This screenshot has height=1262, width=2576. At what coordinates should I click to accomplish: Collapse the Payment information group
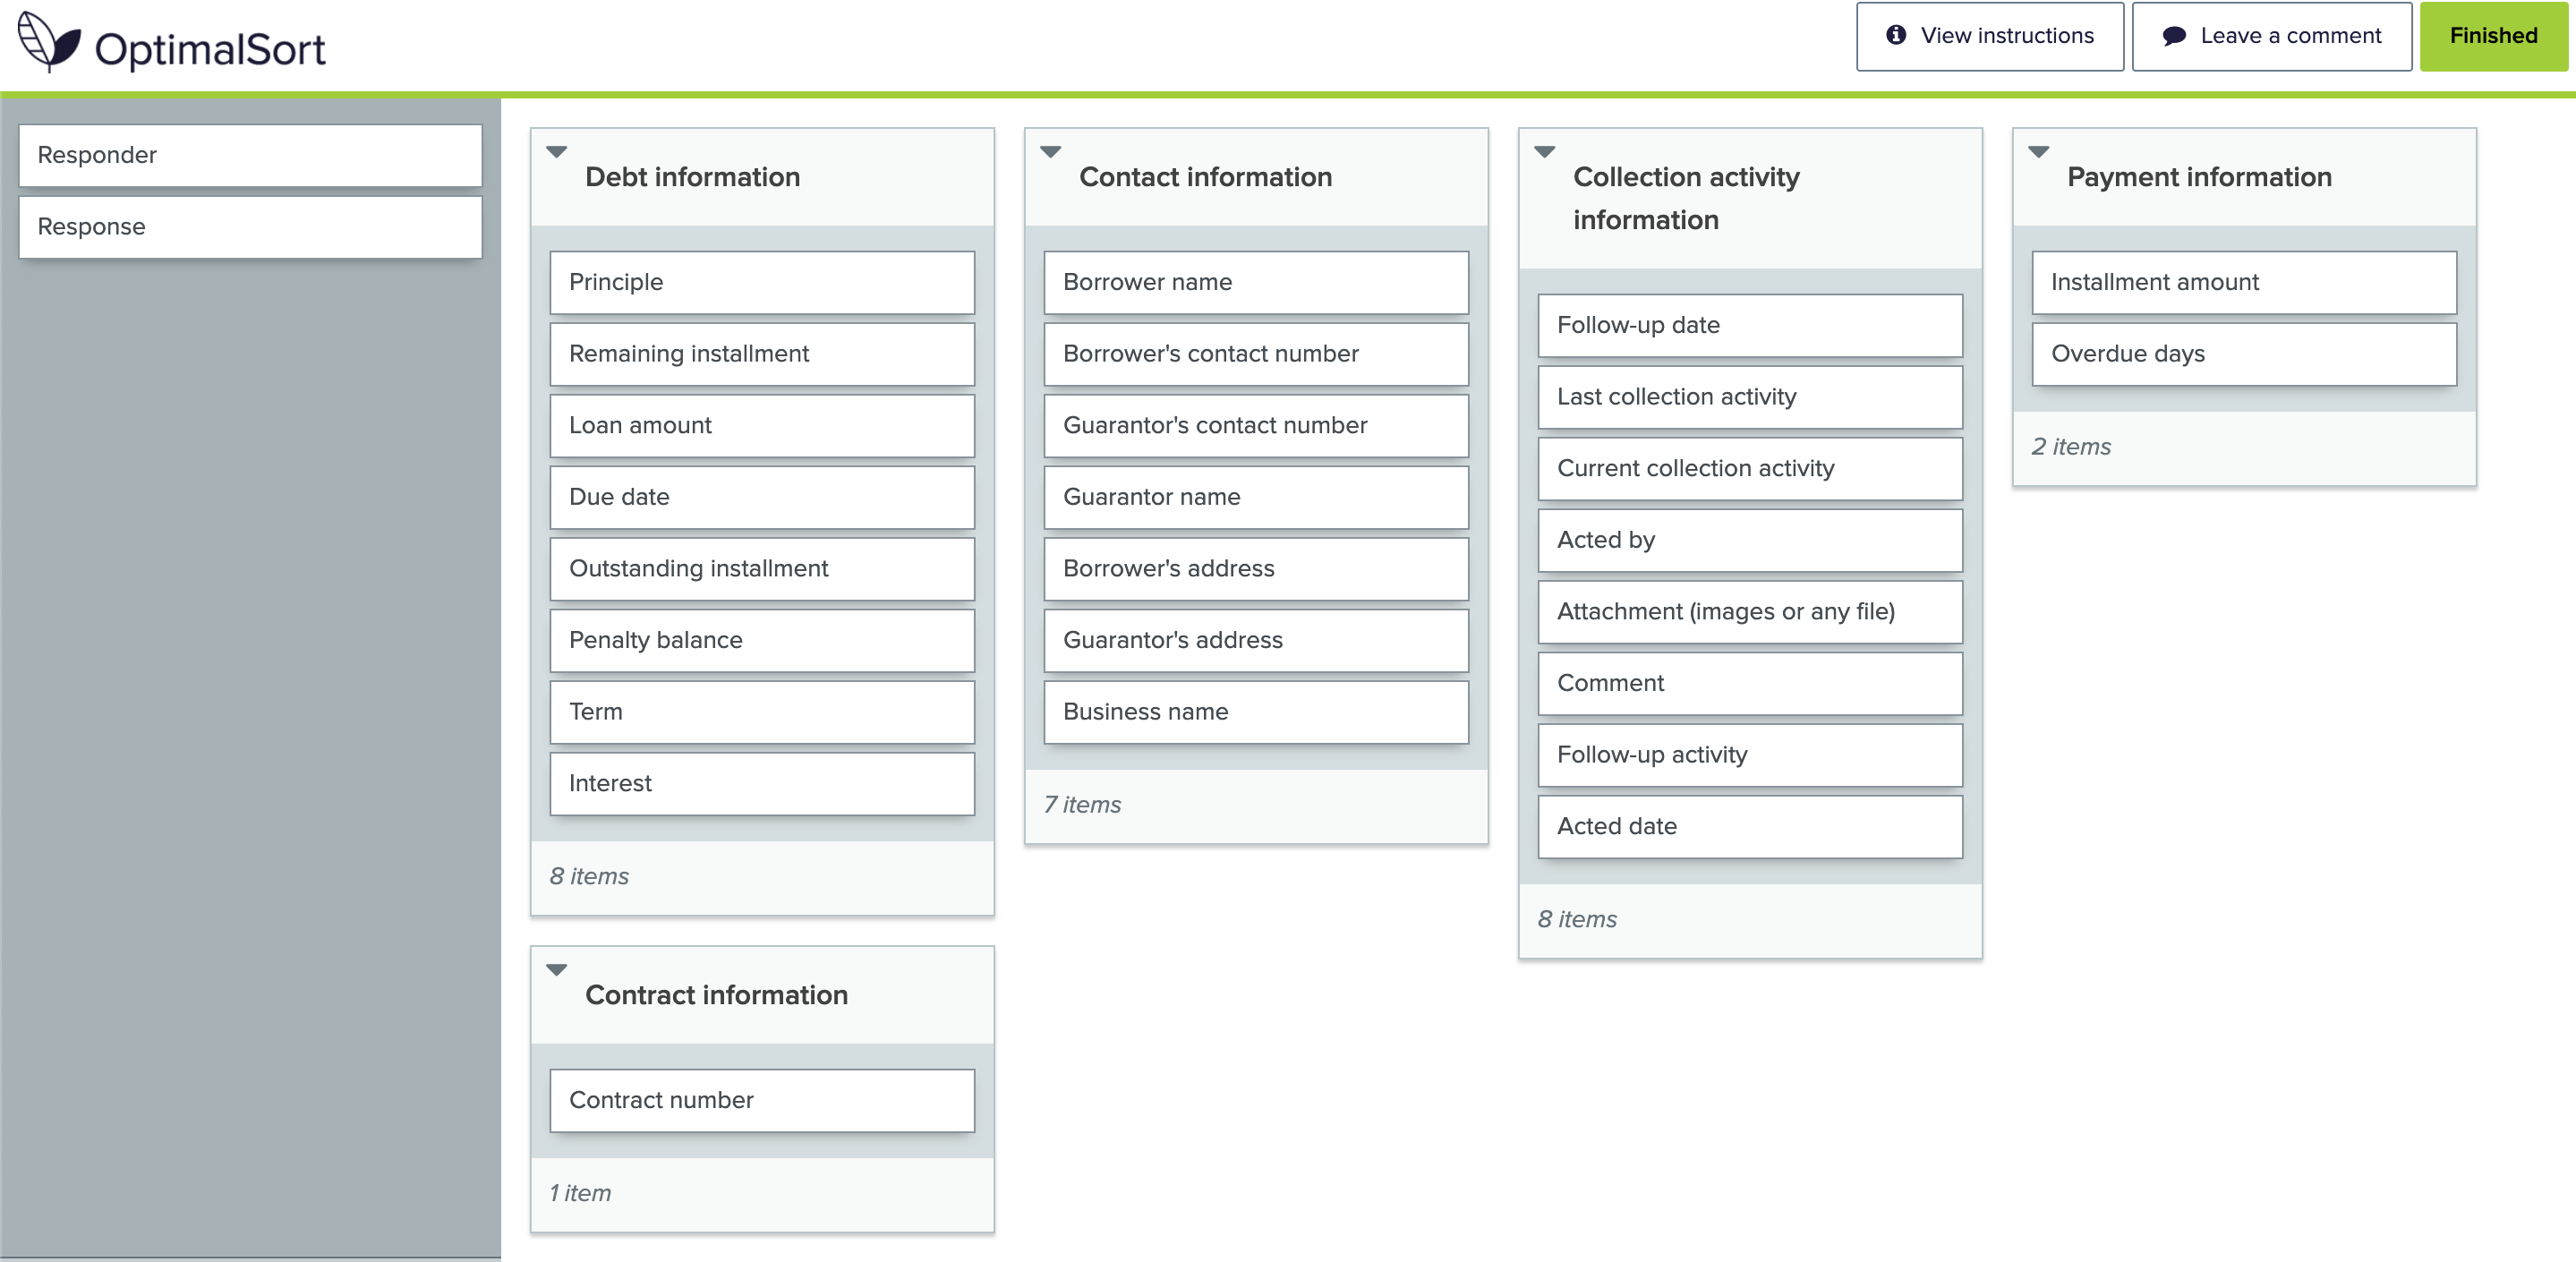pos(2039,152)
